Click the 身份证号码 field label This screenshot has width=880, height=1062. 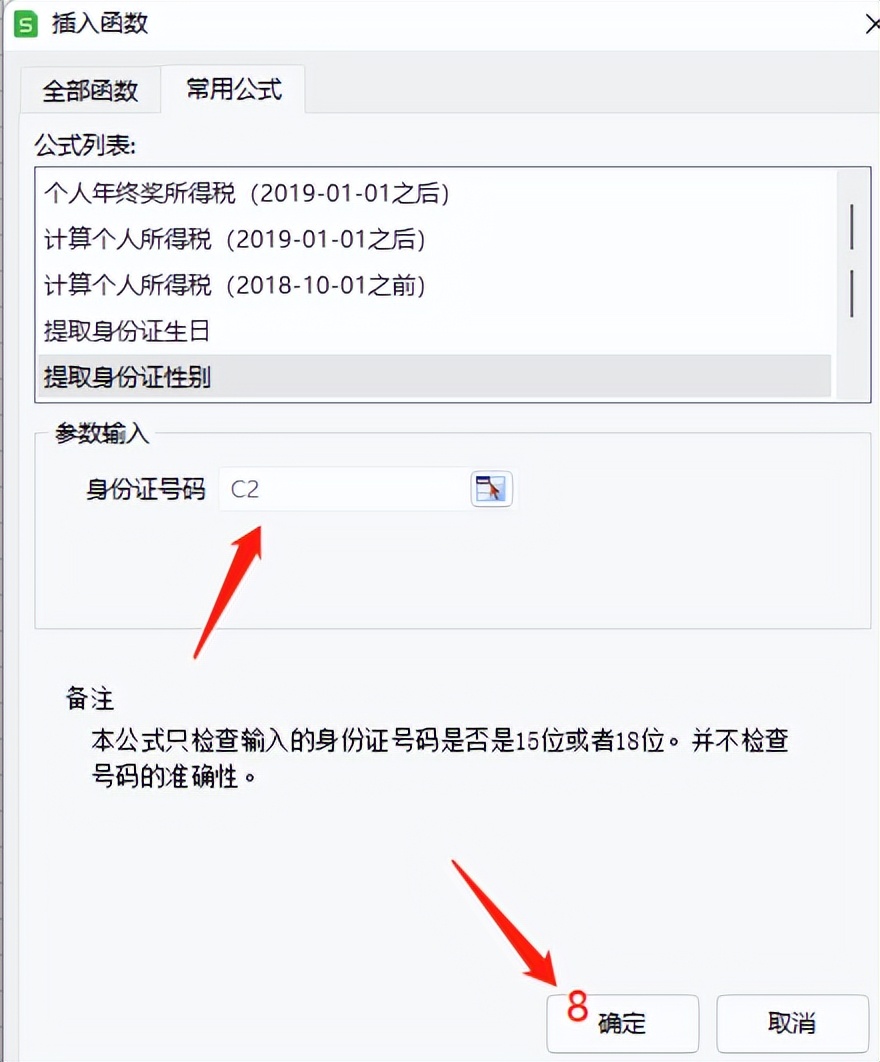point(146,488)
